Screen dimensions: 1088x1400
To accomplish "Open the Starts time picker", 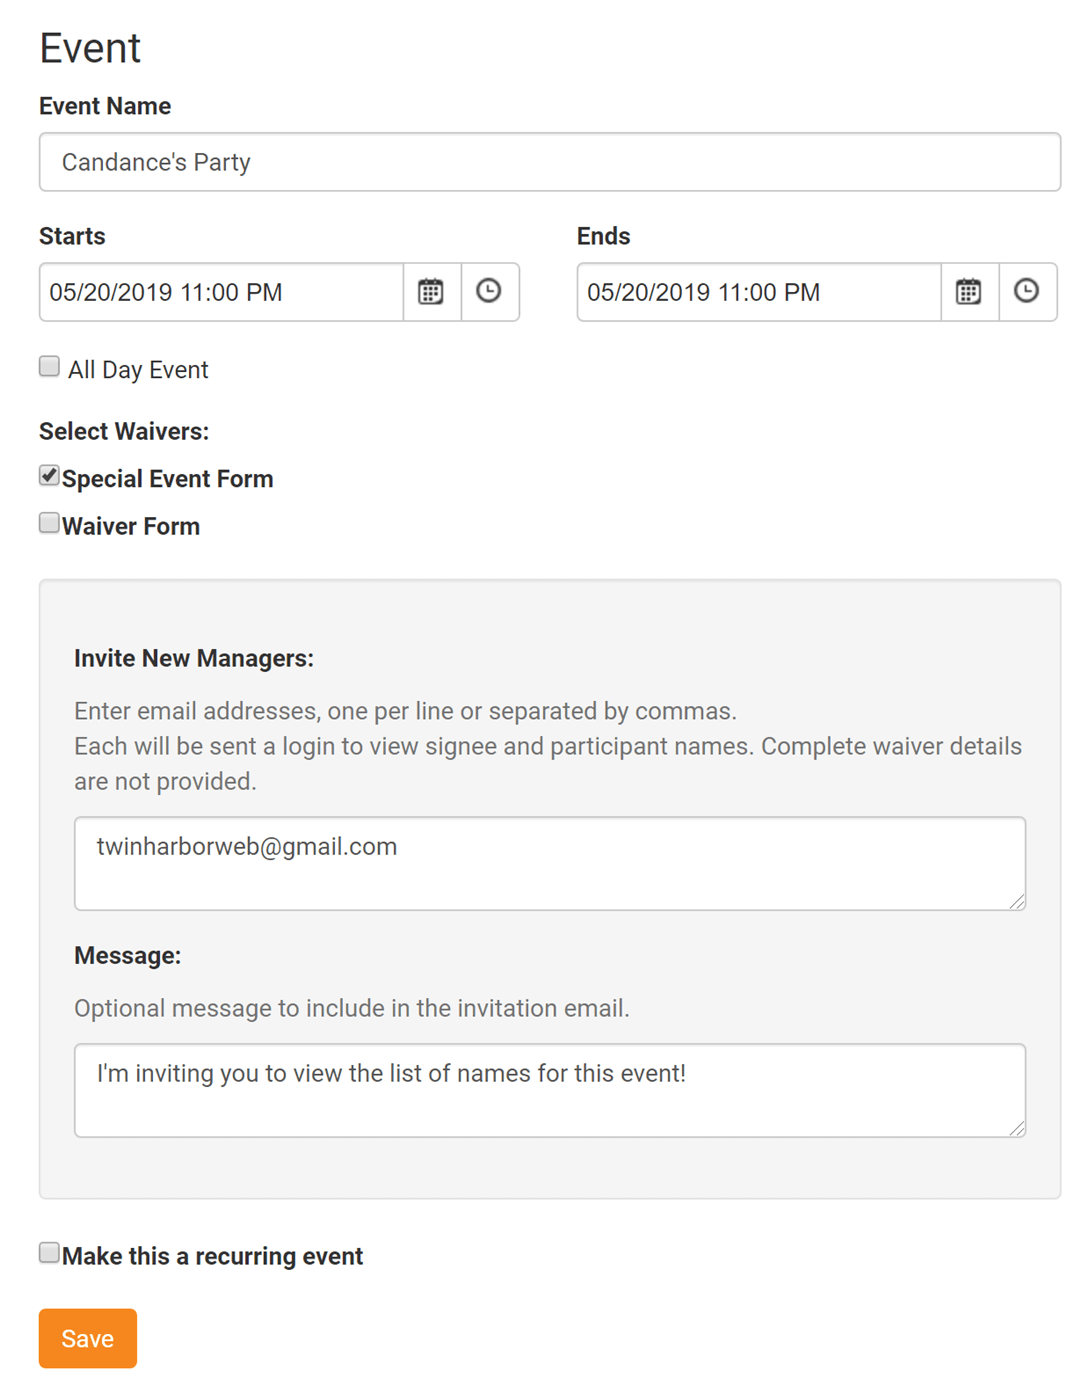I will [x=489, y=292].
